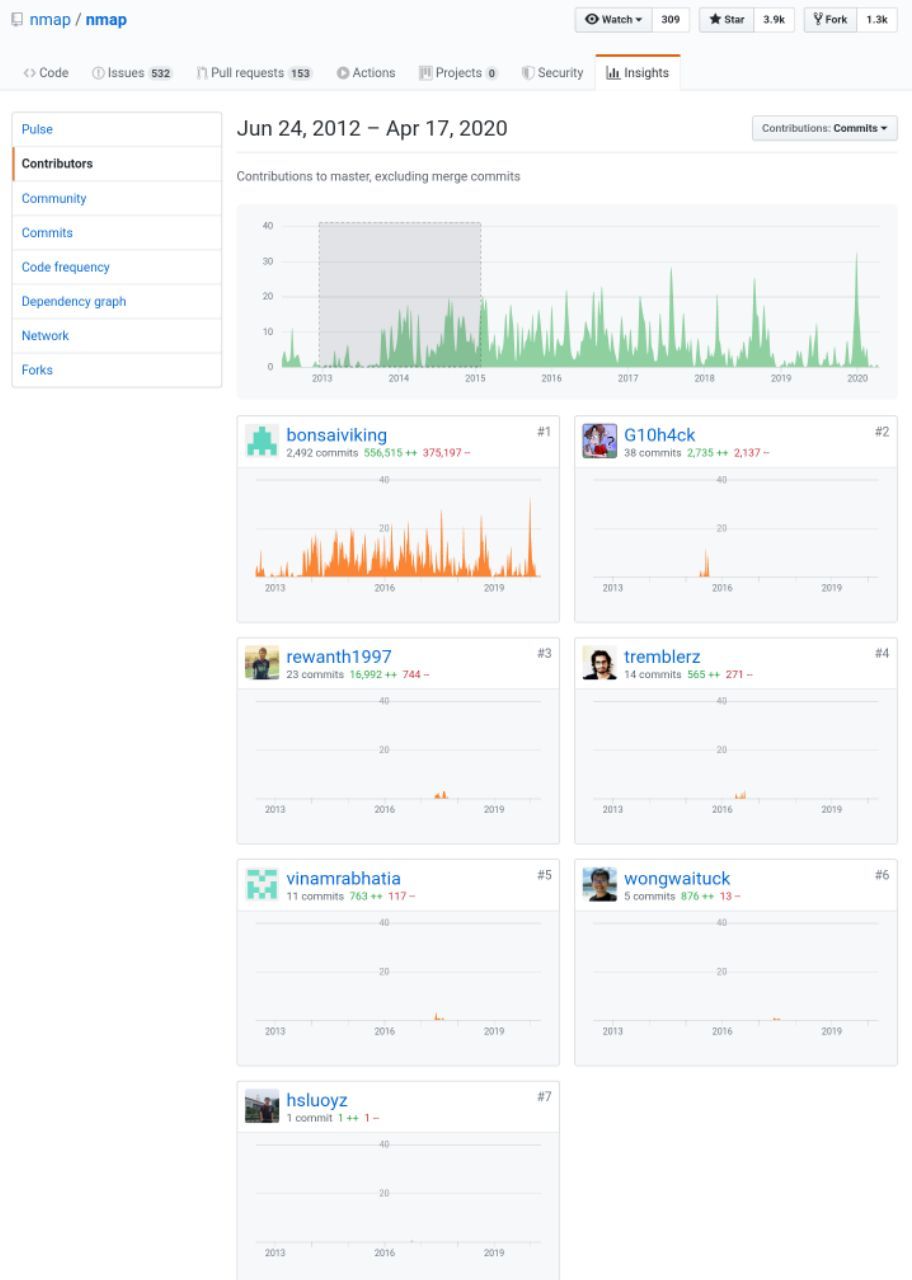The image size is (912, 1280).
Task: View vinamrabhatia's 11 commits
Action: (314, 896)
